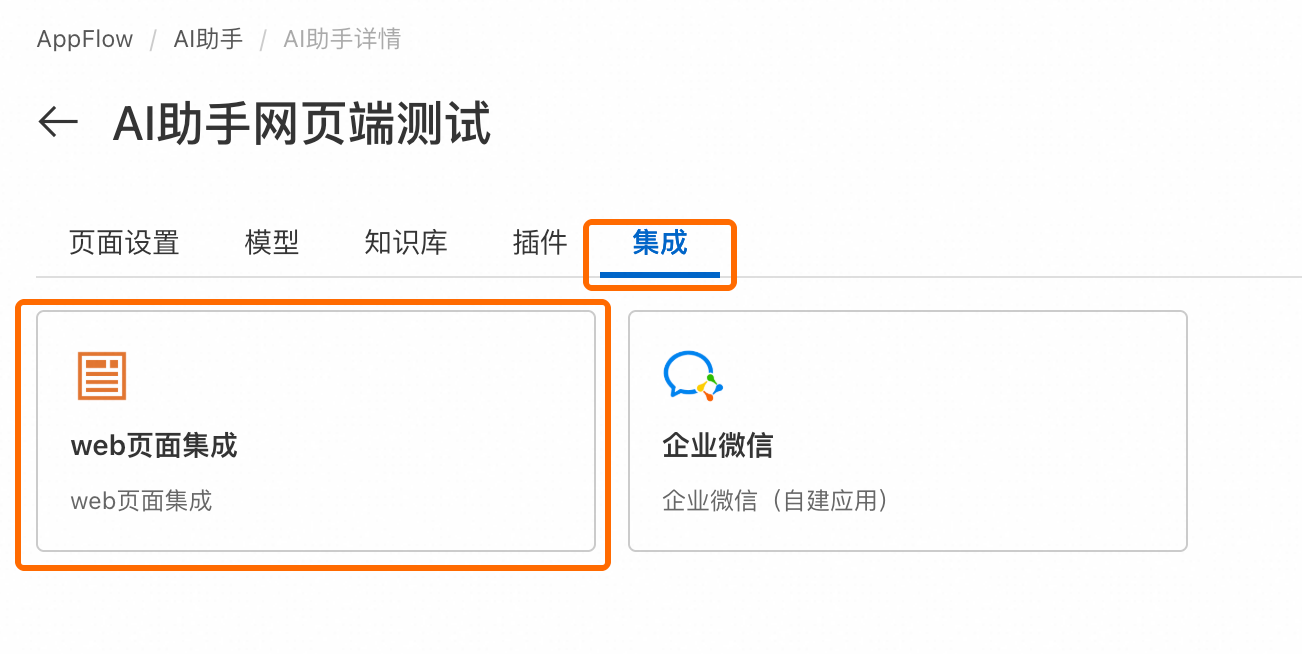1302x654 pixels.
Task: Click the orange web page integration icon
Action: 102,376
